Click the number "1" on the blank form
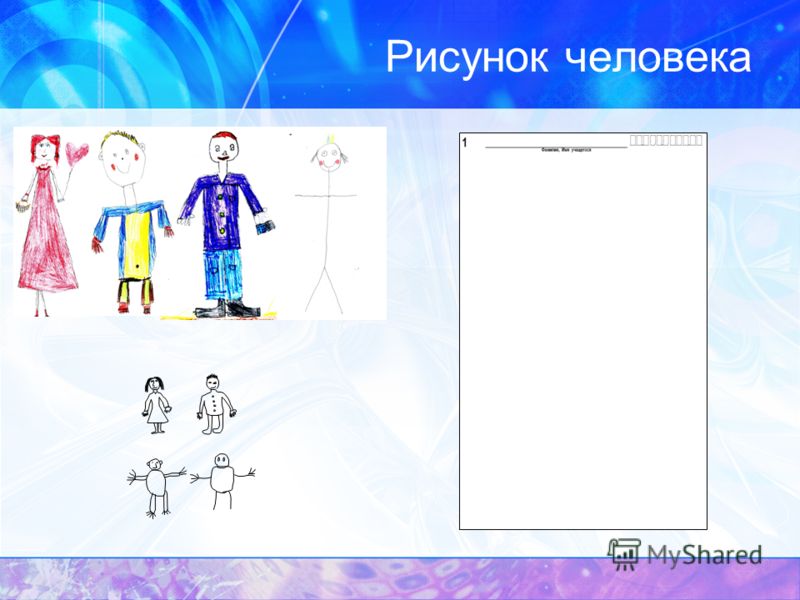800x600 pixels. 465,142
